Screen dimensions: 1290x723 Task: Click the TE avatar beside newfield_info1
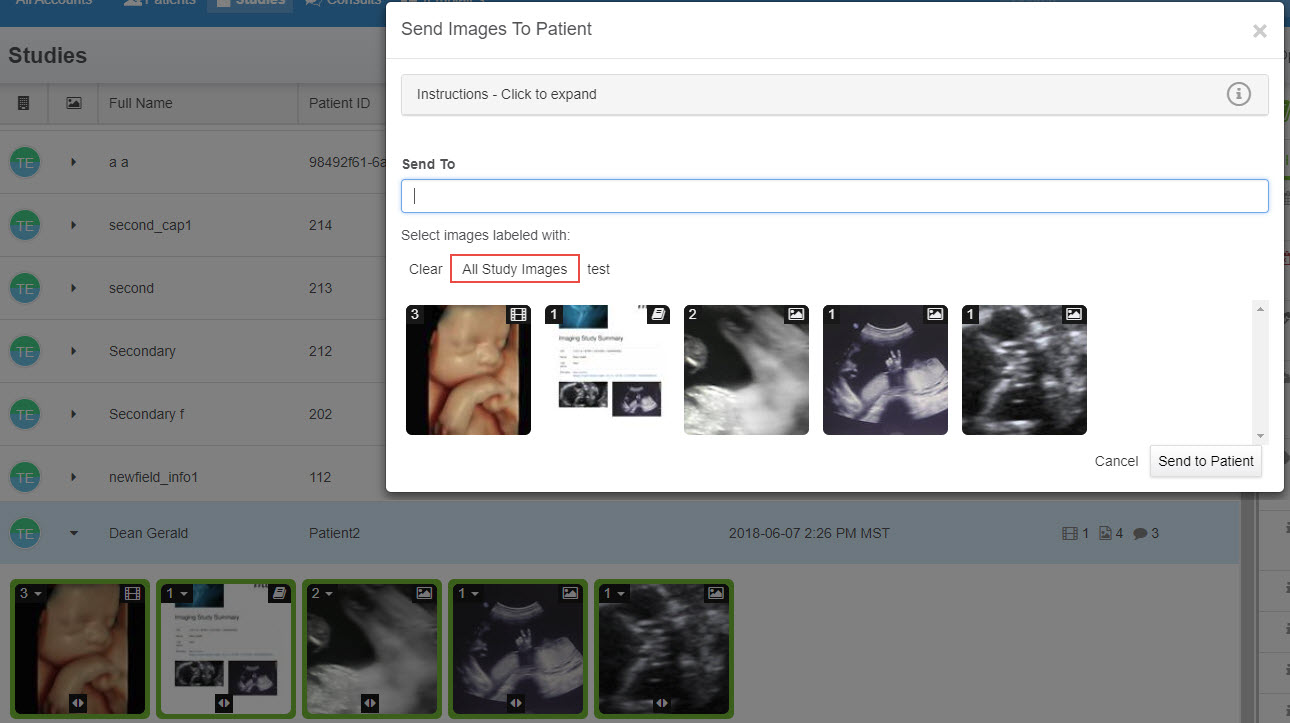pos(25,477)
